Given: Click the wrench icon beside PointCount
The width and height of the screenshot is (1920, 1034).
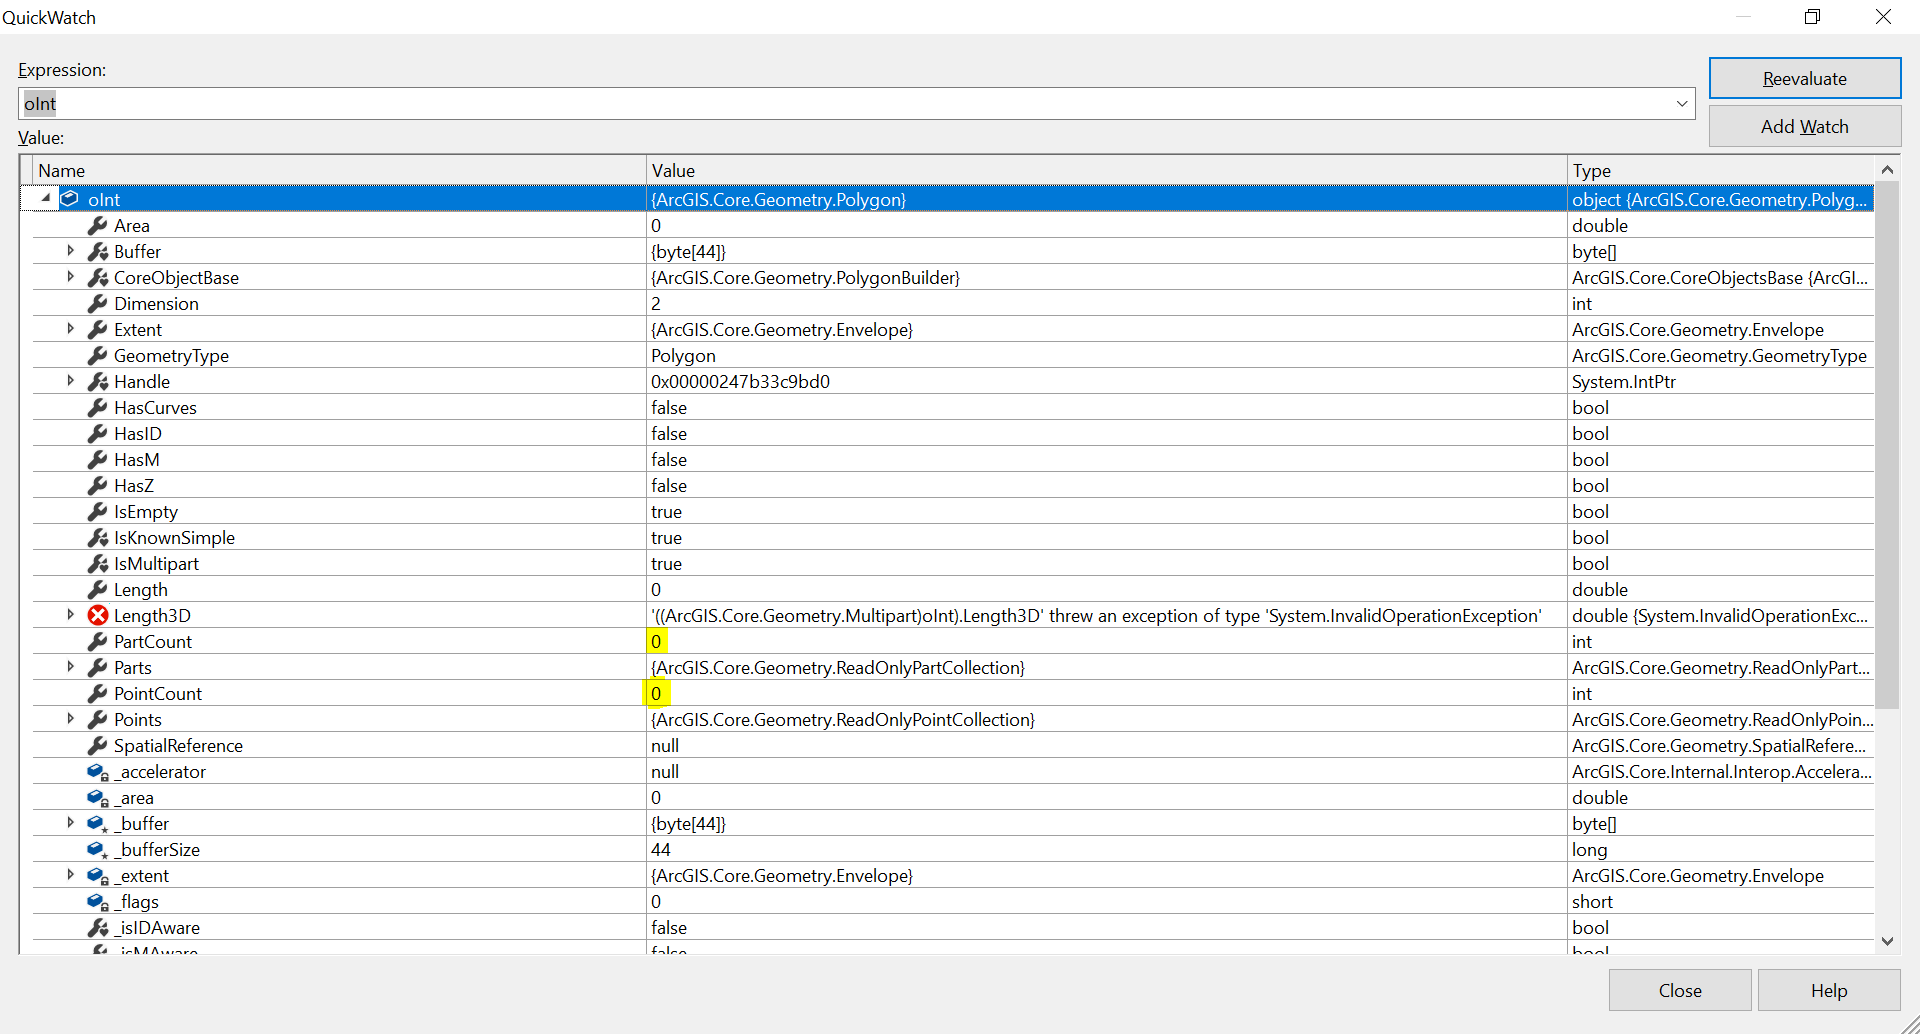Looking at the screenshot, I should click(x=97, y=694).
